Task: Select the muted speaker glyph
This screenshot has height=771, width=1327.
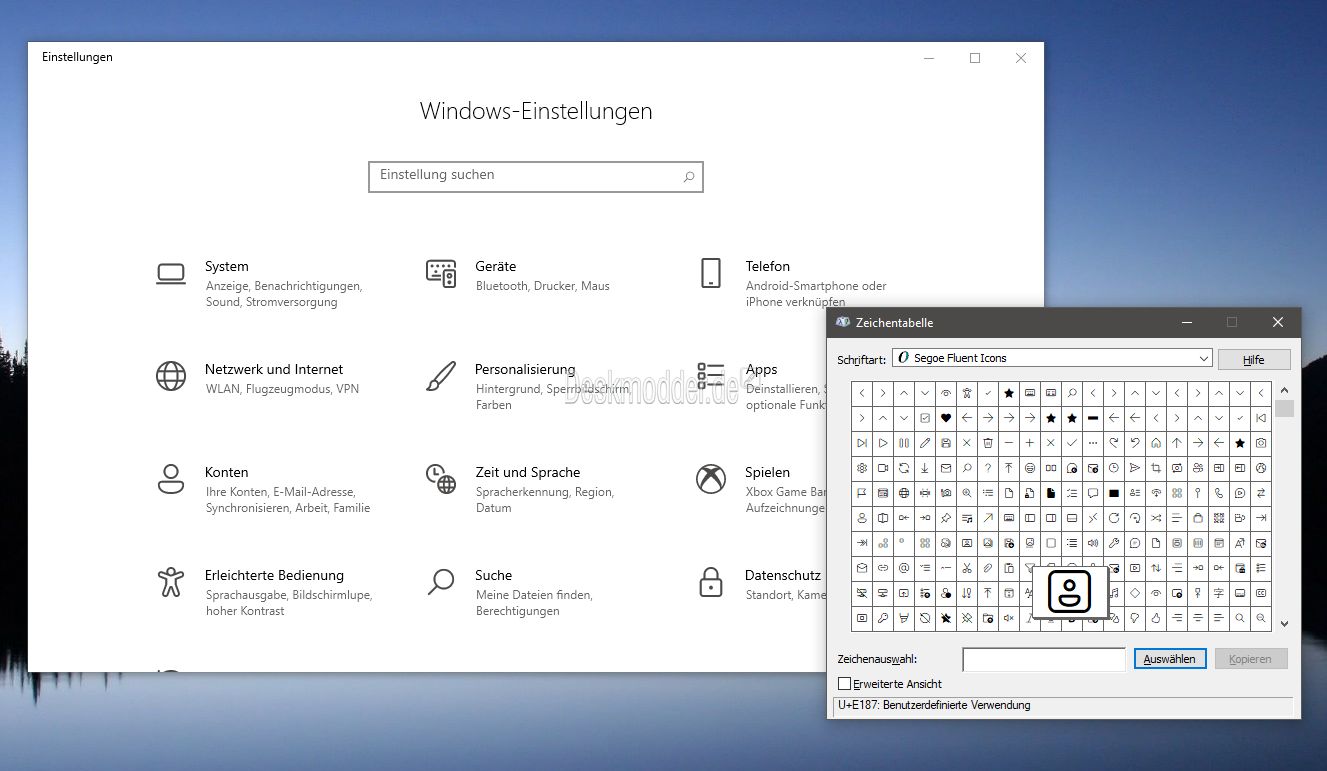Action: [x=1009, y=617]
